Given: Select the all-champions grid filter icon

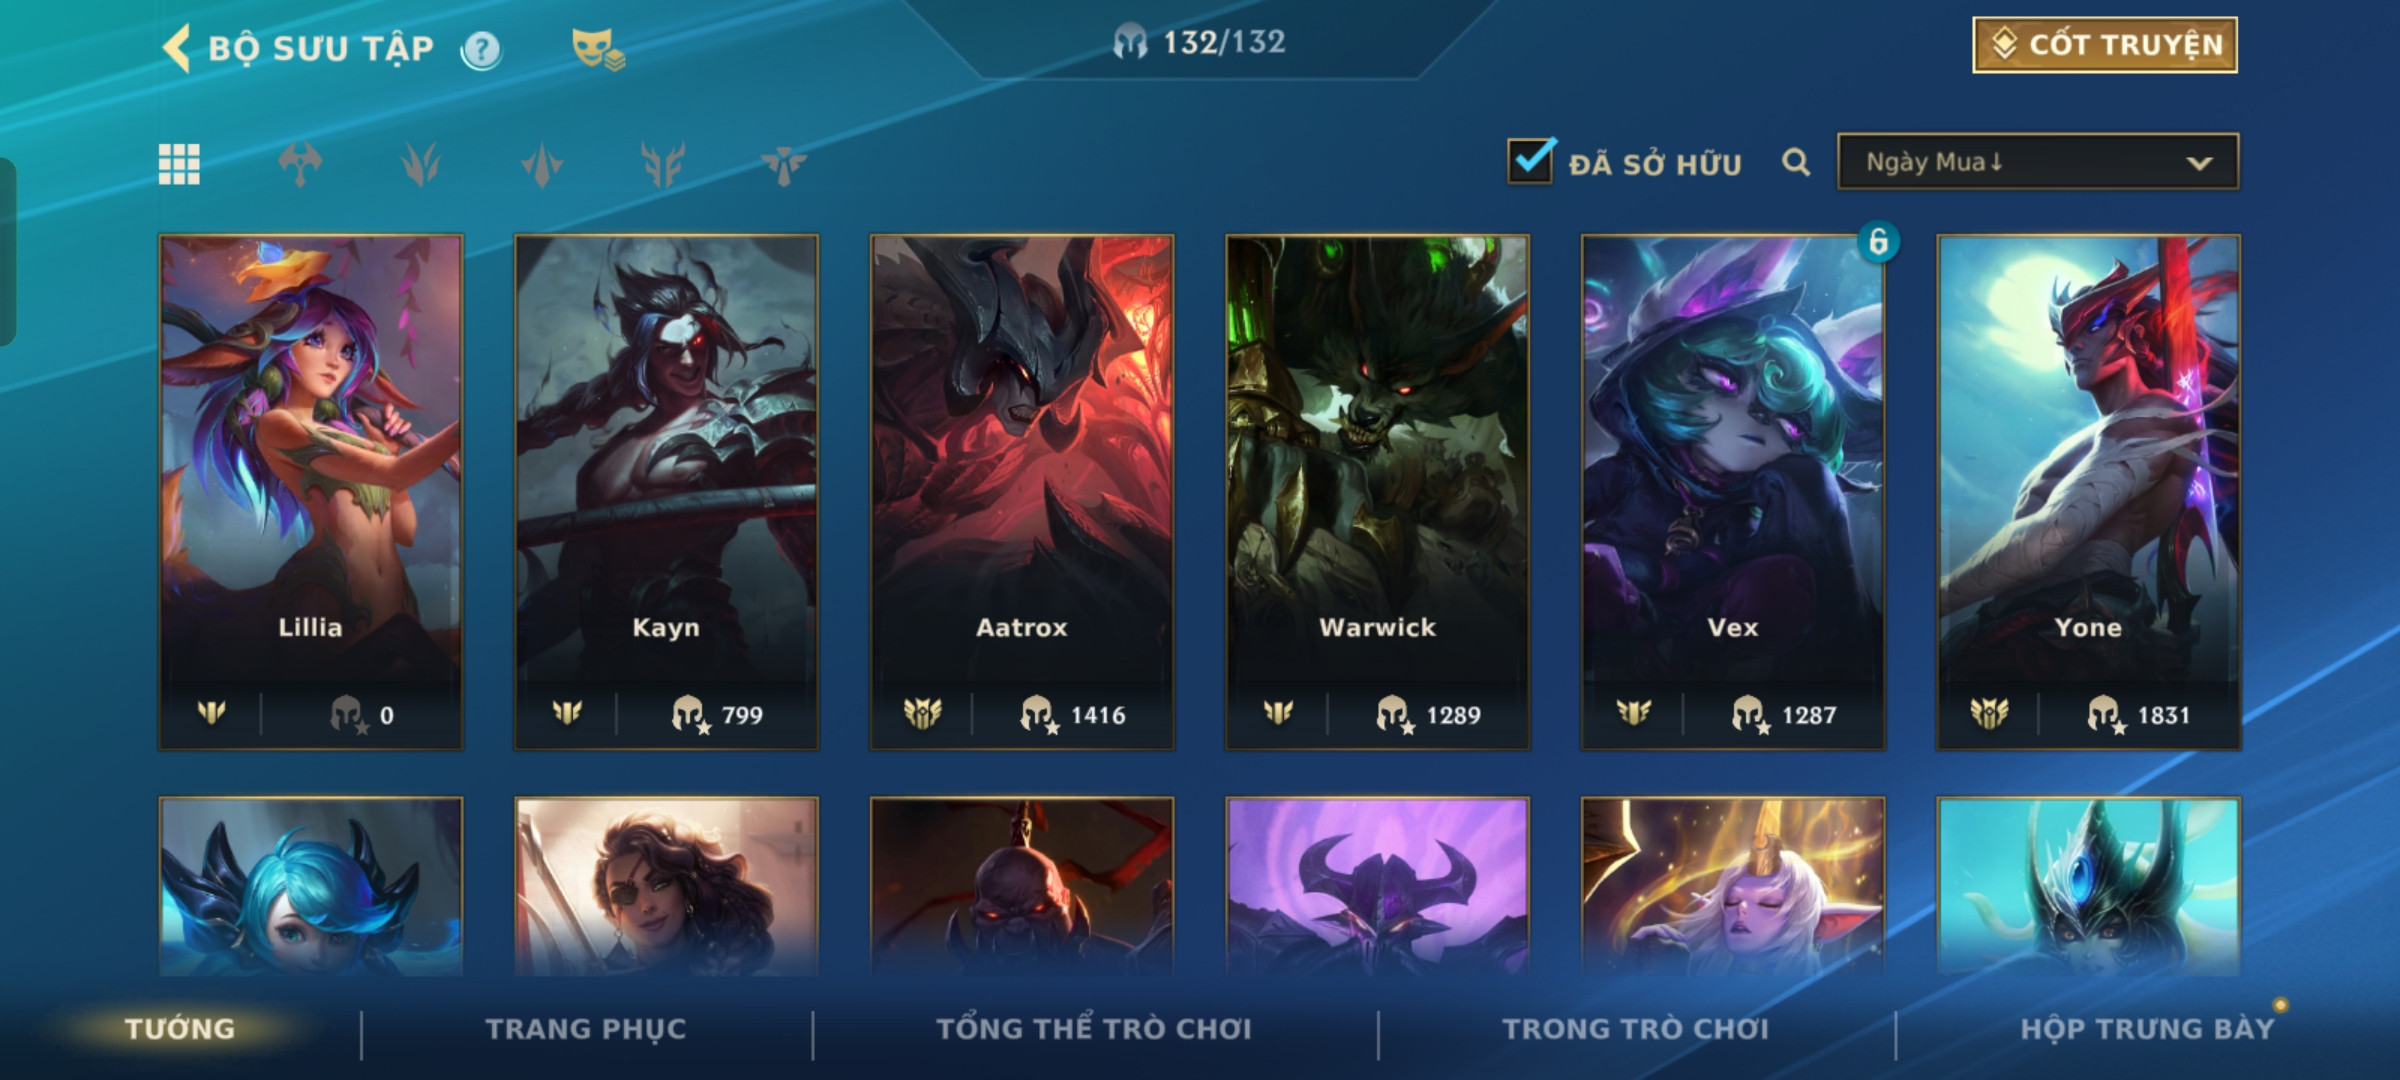Looking at the screenshot, I should (x=179, y=164).
